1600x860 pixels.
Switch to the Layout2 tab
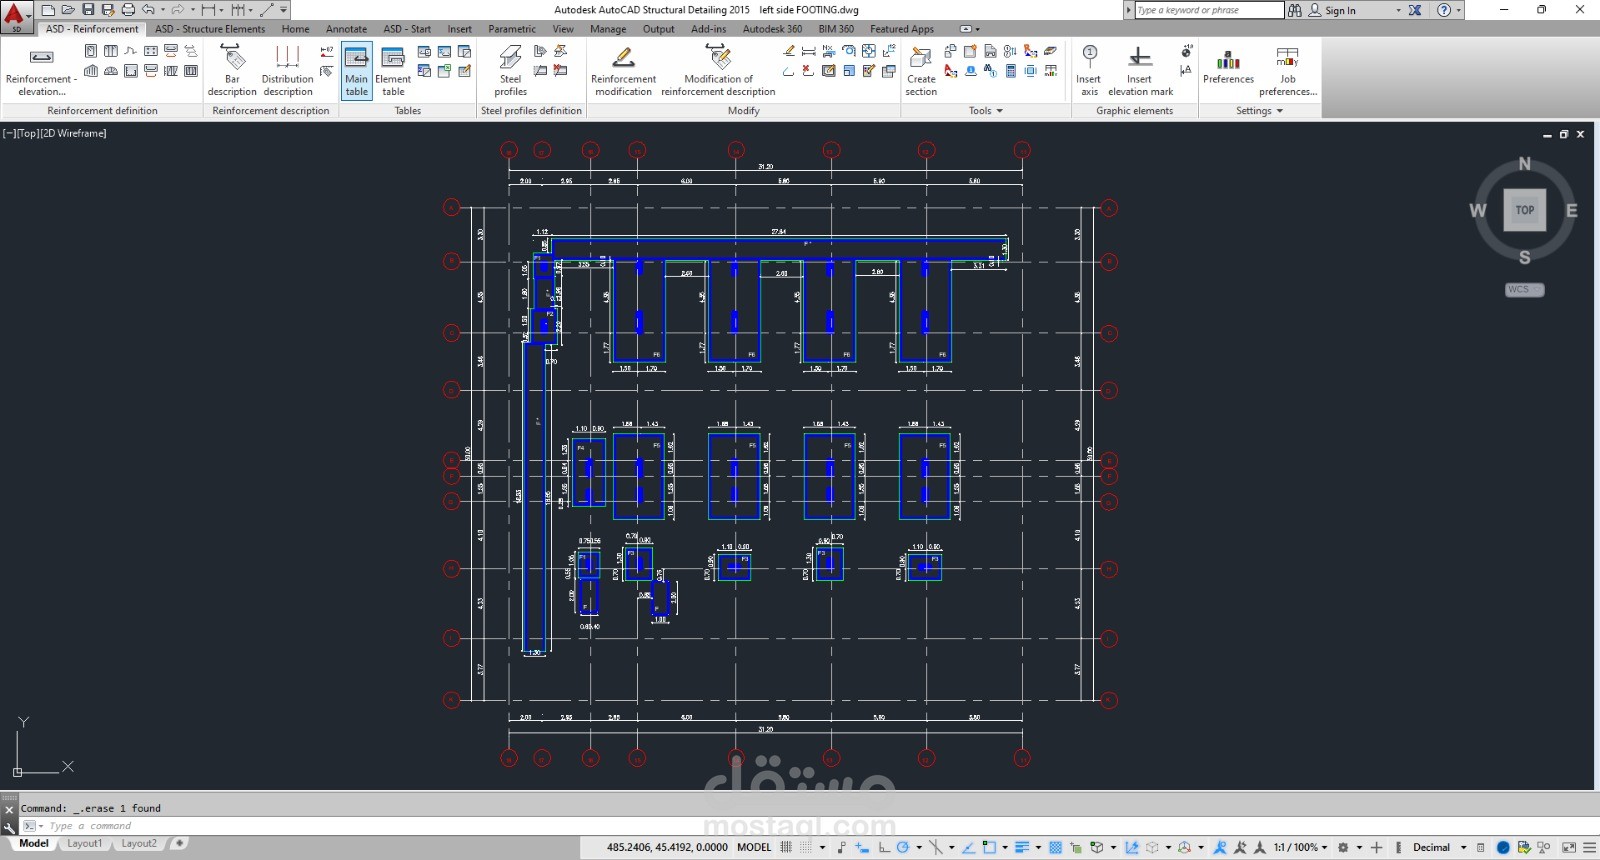tap(138, 844)
